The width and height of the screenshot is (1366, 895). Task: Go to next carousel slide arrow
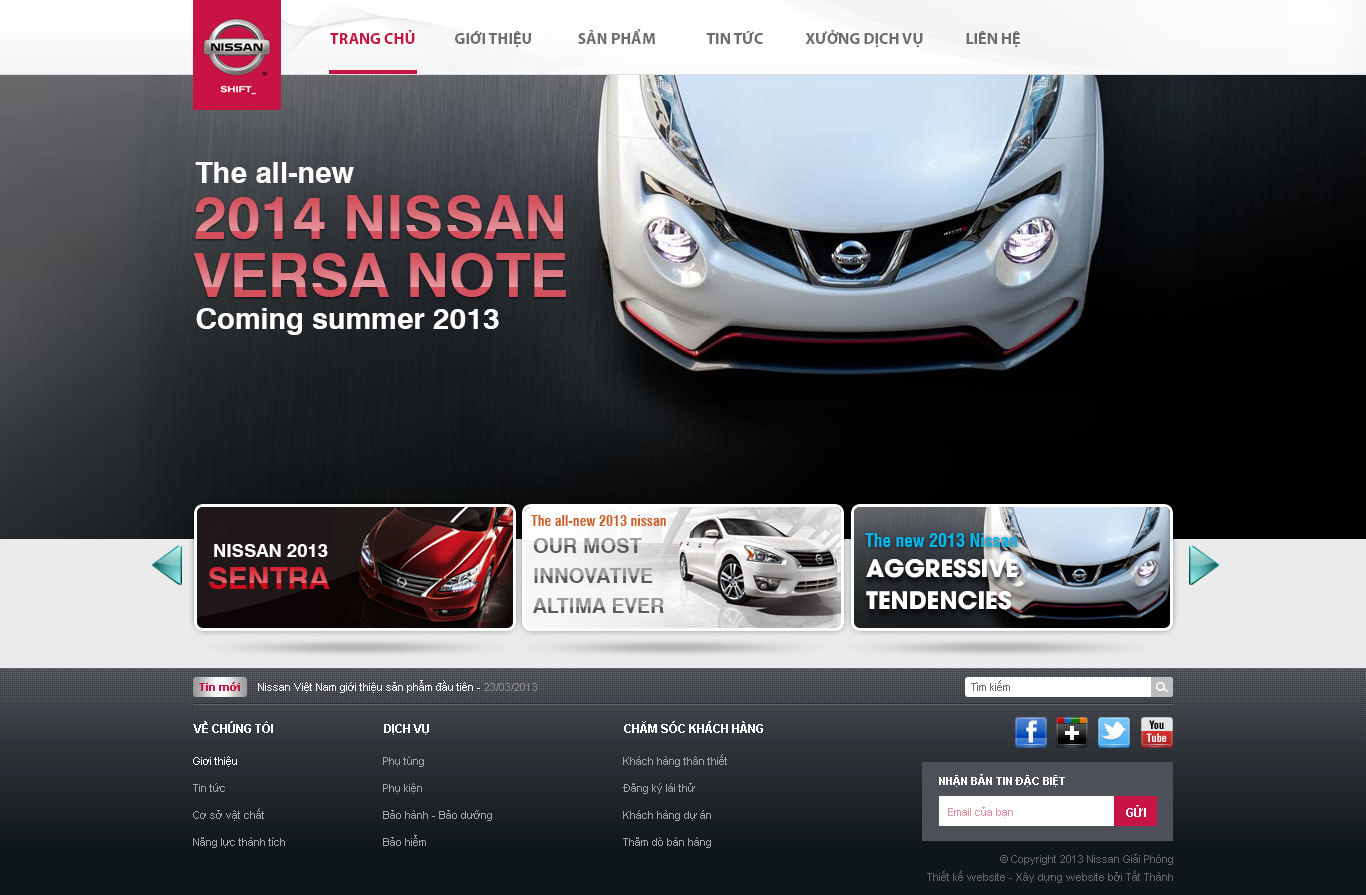[1204, 565]
